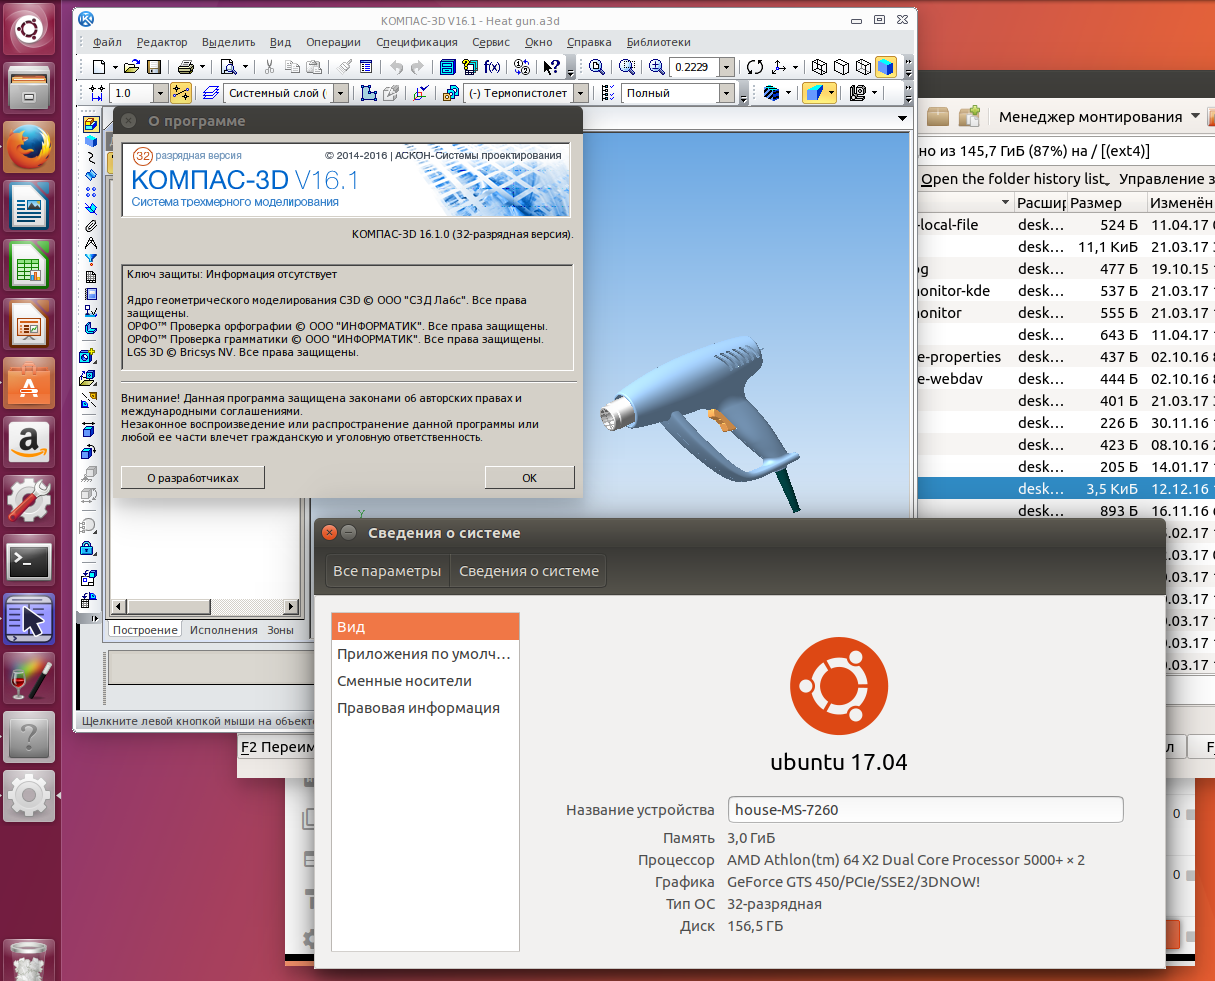This screenshot has width=1215, height=981.
Task: Select Правовая информация in sidebar
Action: point(425,708)
